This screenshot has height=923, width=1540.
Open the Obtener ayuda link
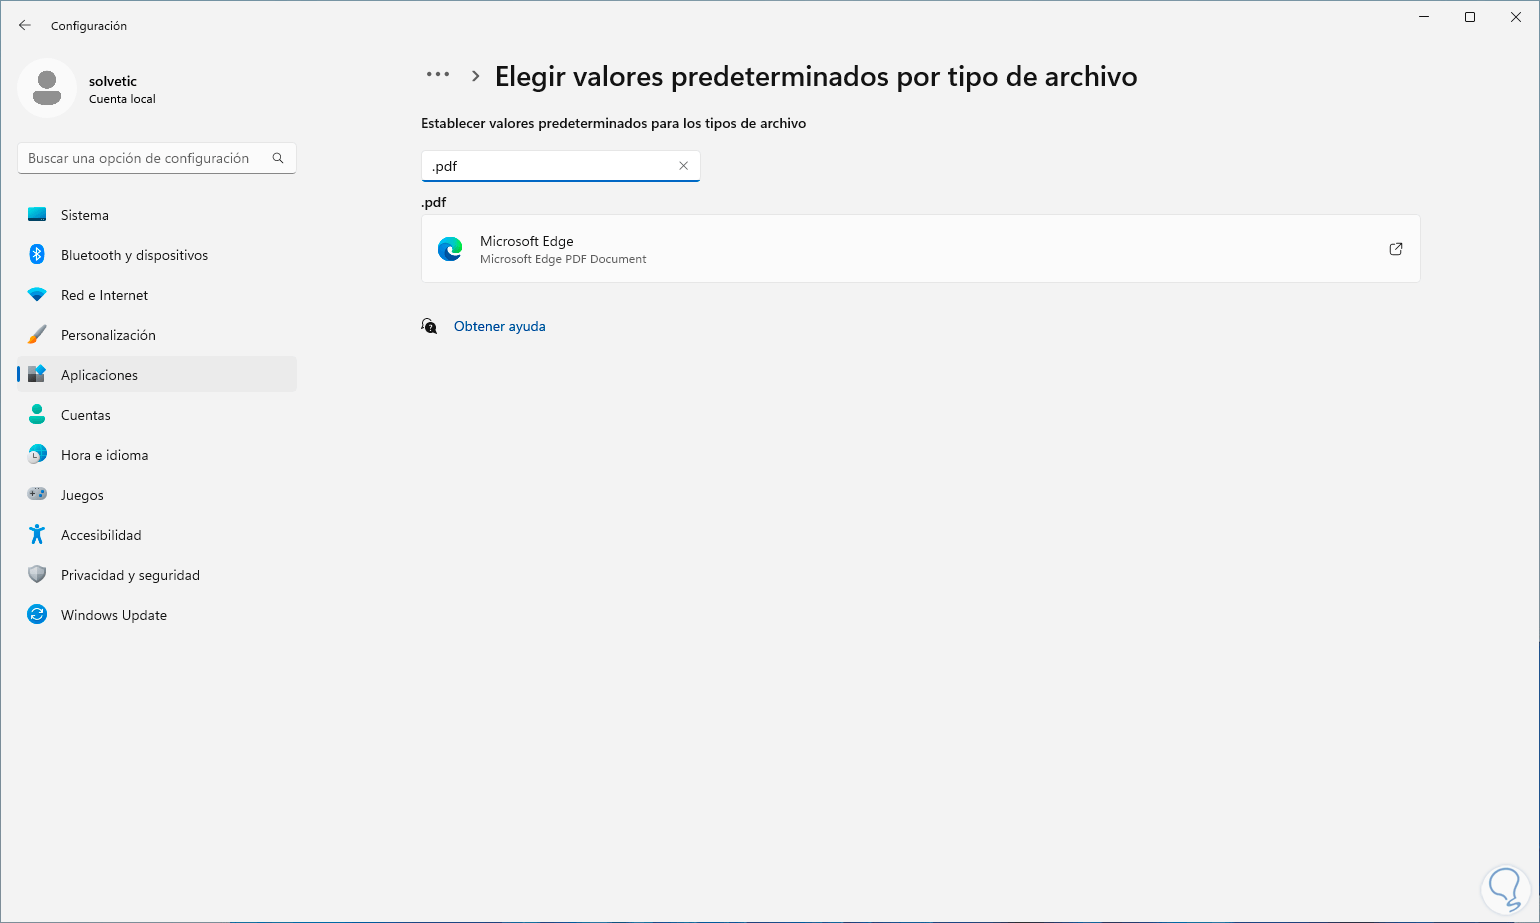point(500,326)
